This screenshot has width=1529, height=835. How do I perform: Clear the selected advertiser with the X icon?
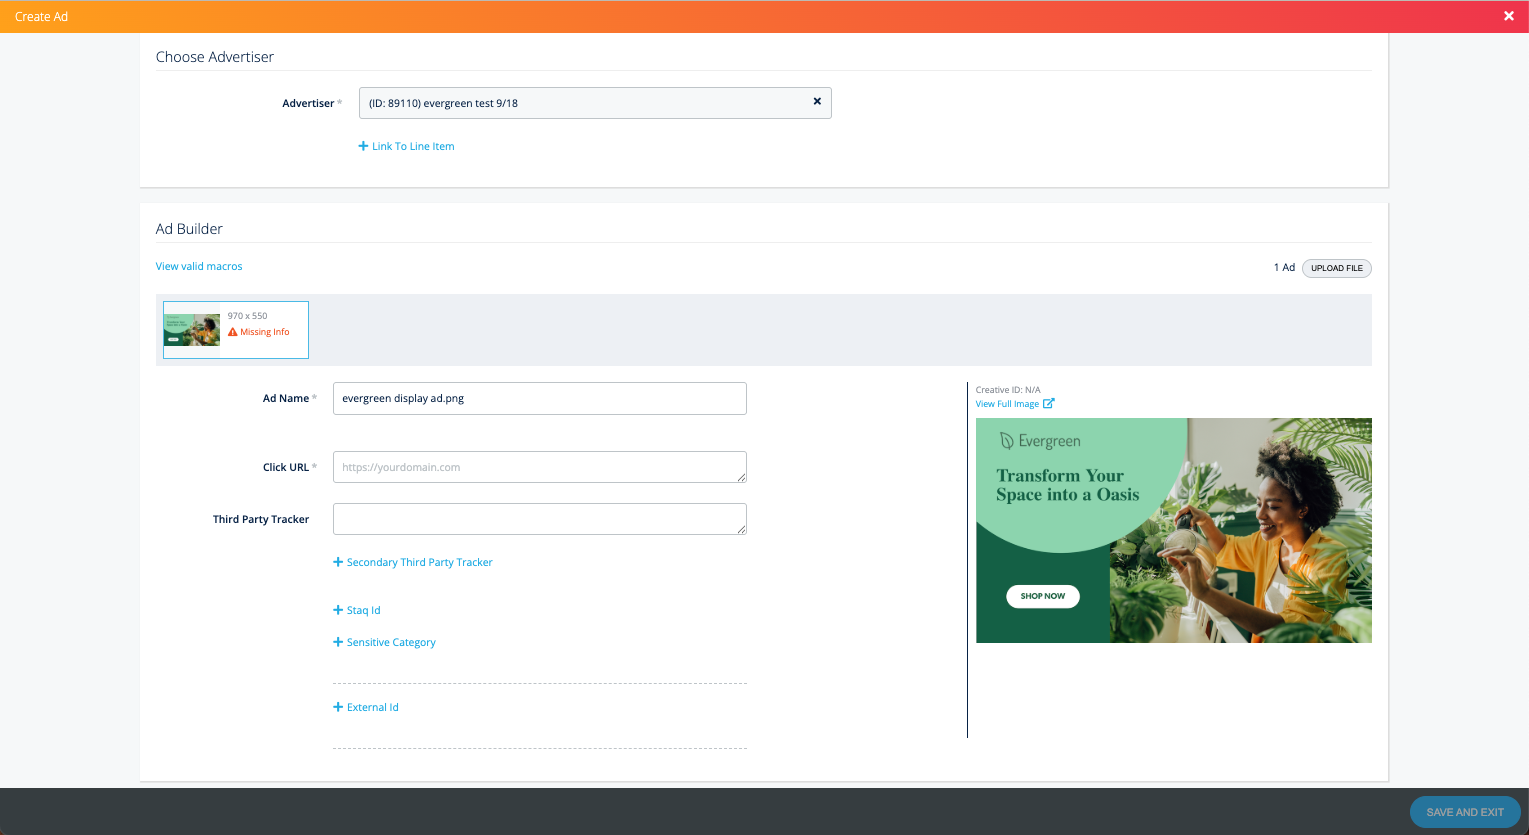pos(817,102)
